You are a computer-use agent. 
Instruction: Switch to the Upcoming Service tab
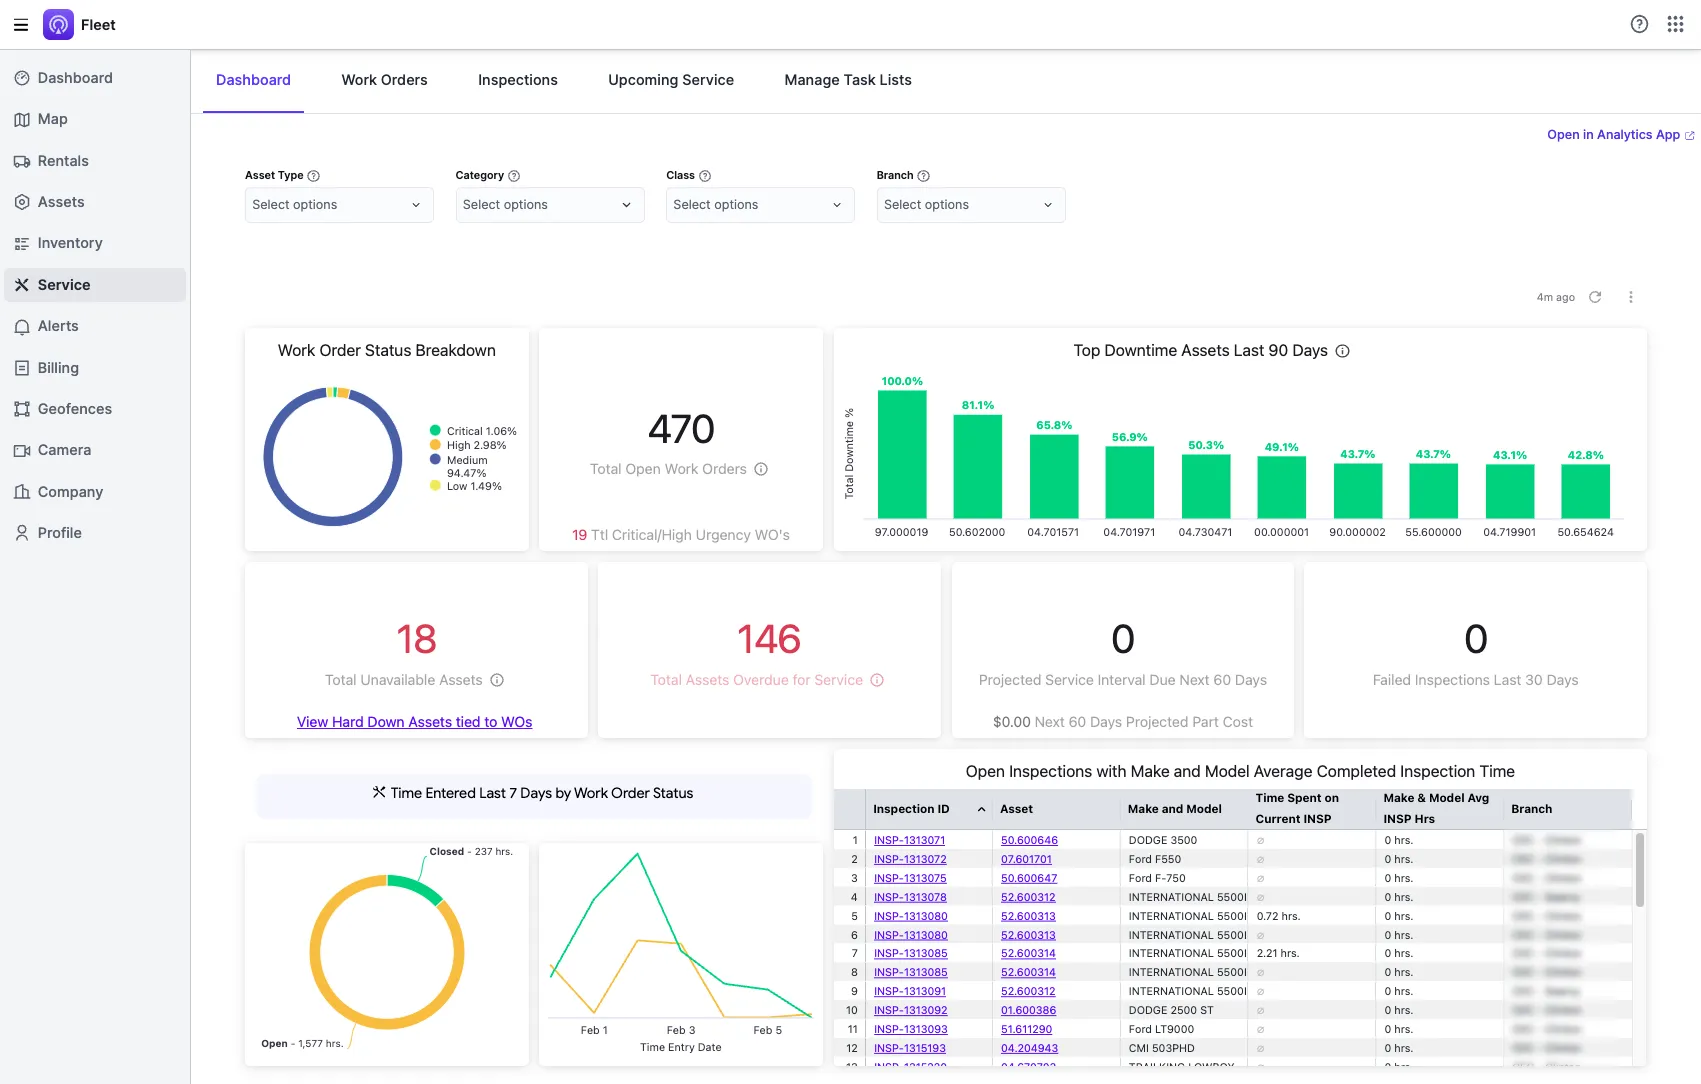(x=671, y=80)
